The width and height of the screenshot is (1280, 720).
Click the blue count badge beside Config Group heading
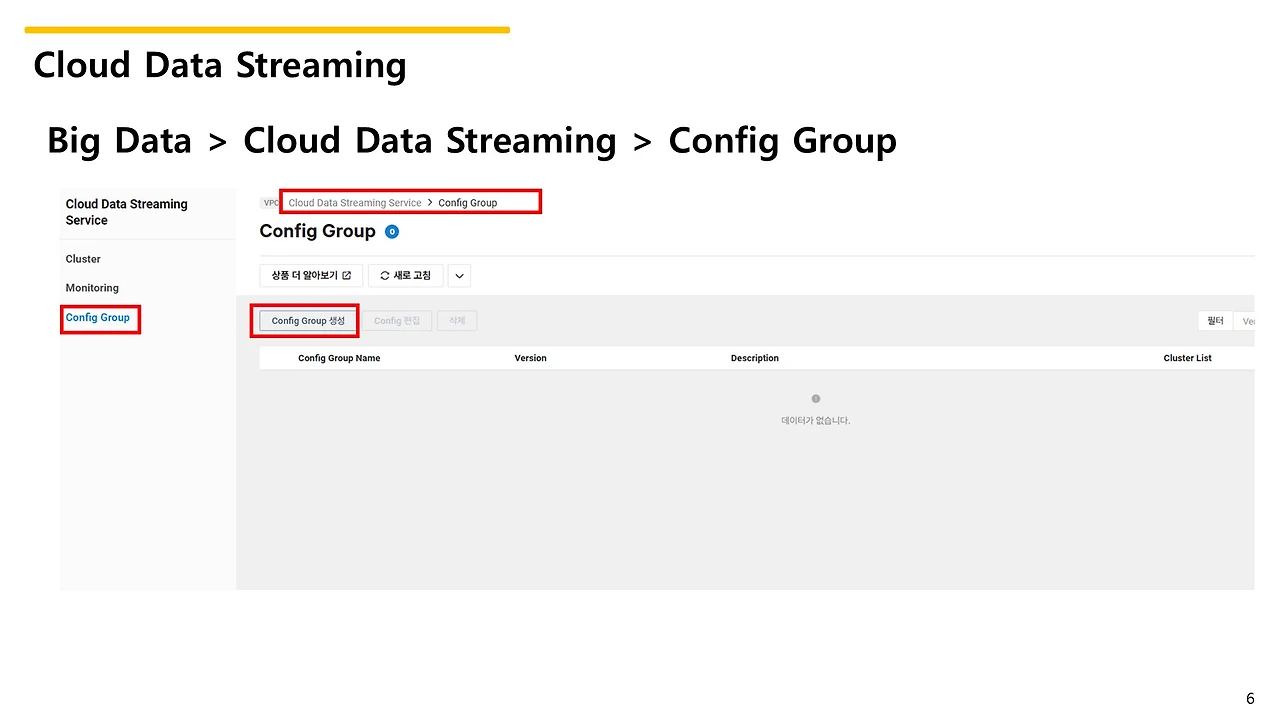[392, 232]
